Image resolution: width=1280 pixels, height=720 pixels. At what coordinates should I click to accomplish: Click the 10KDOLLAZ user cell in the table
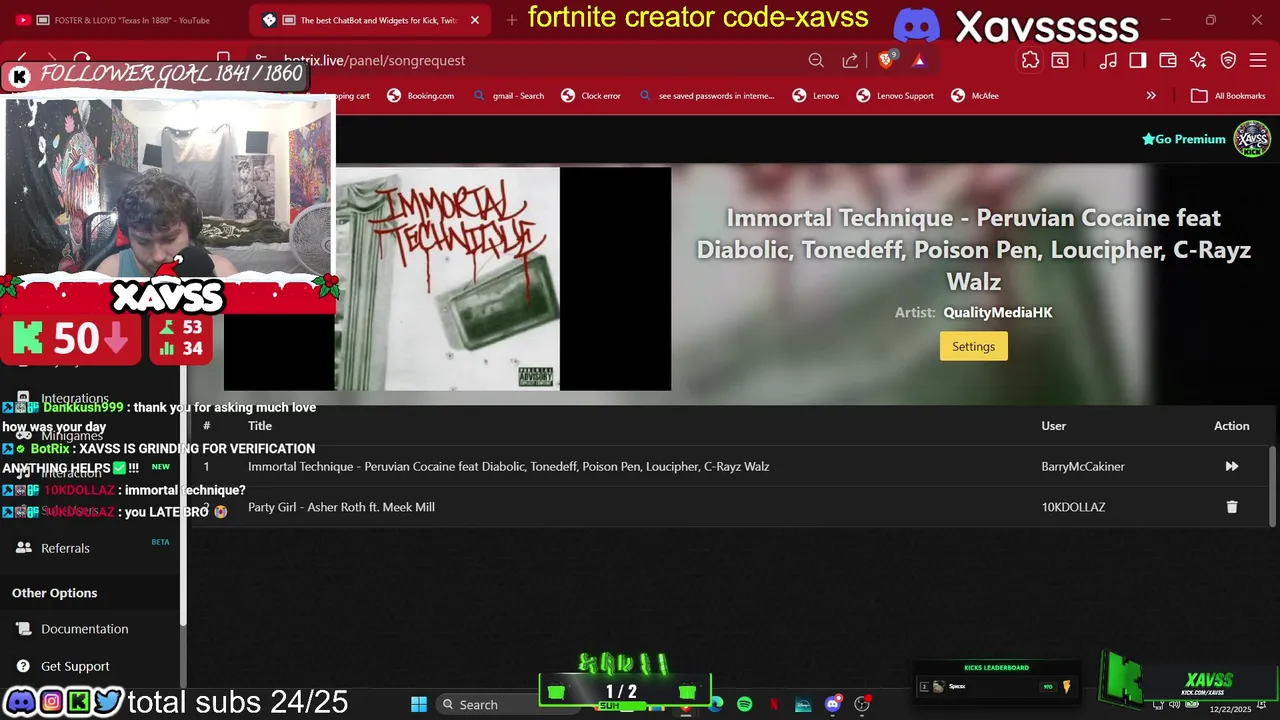coord(1073,507)
